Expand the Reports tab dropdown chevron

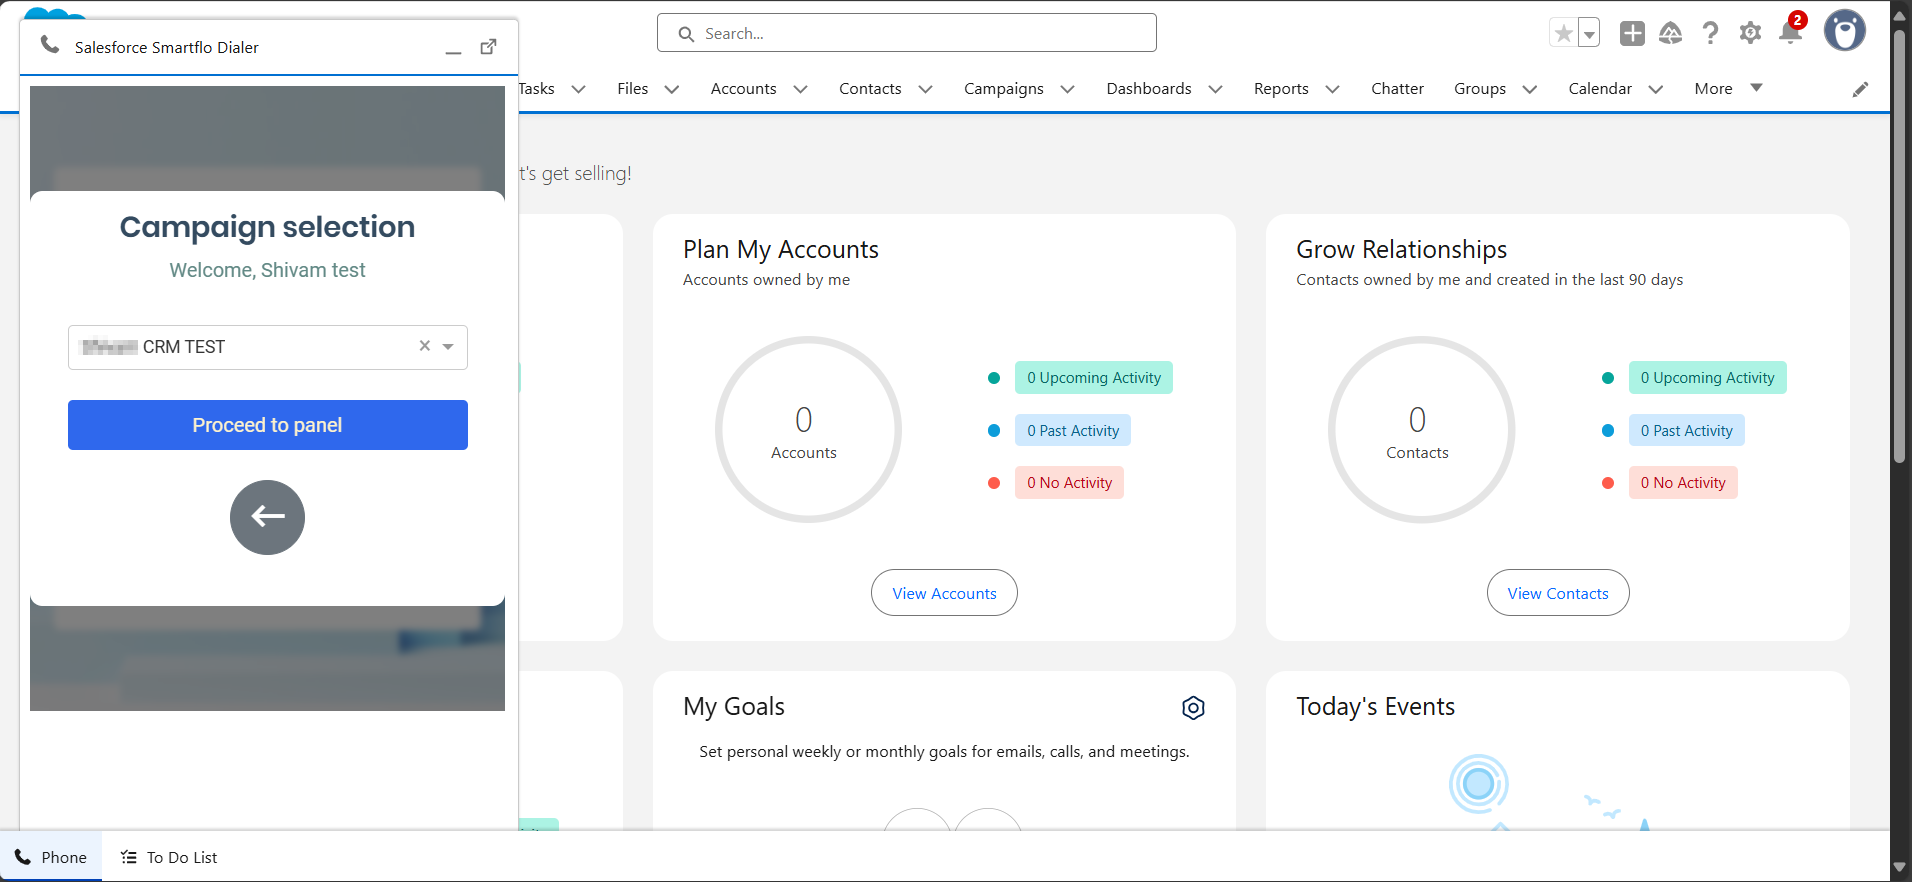click(x=1332, y=89)
